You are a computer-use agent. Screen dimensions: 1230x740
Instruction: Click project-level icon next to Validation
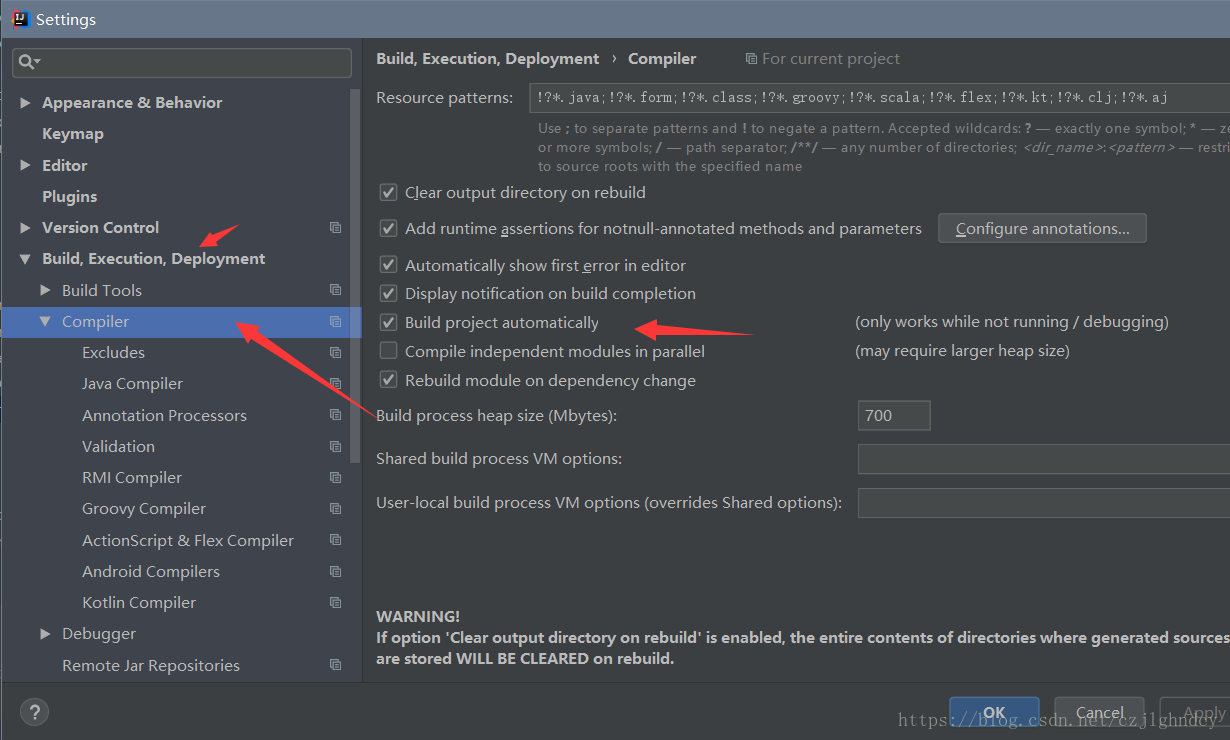pyautogui.click(x=335, y=446)
